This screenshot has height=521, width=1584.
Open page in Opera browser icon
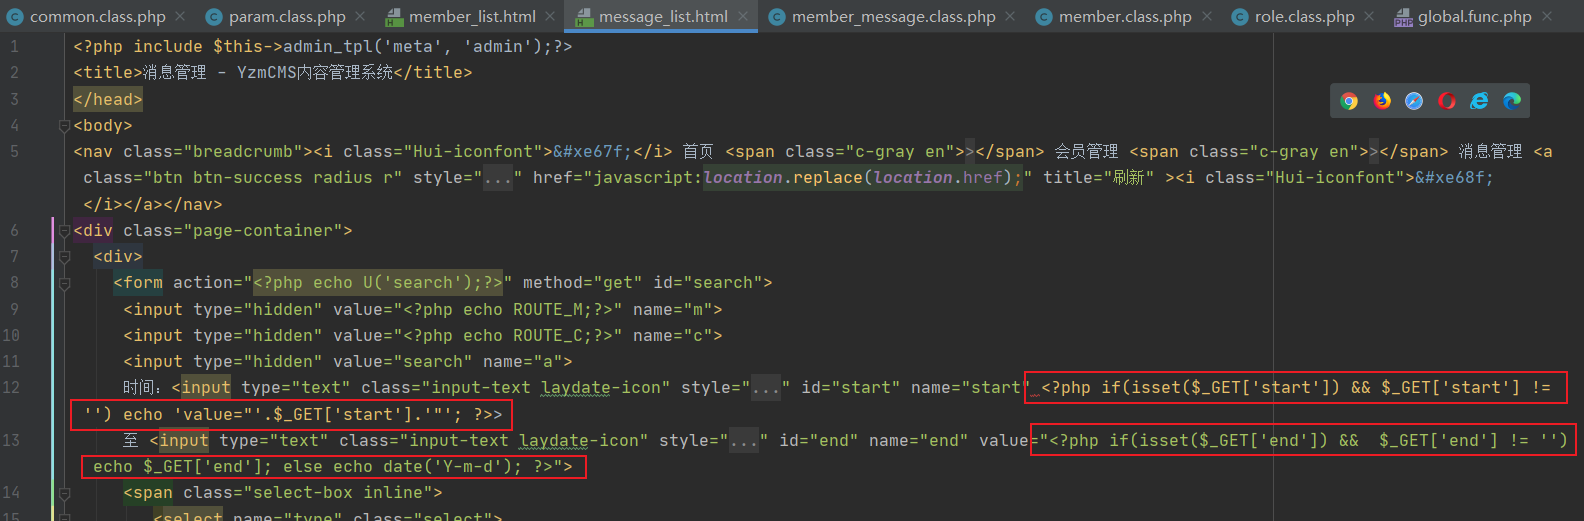pyautogui.click(x=1446, y=101)
